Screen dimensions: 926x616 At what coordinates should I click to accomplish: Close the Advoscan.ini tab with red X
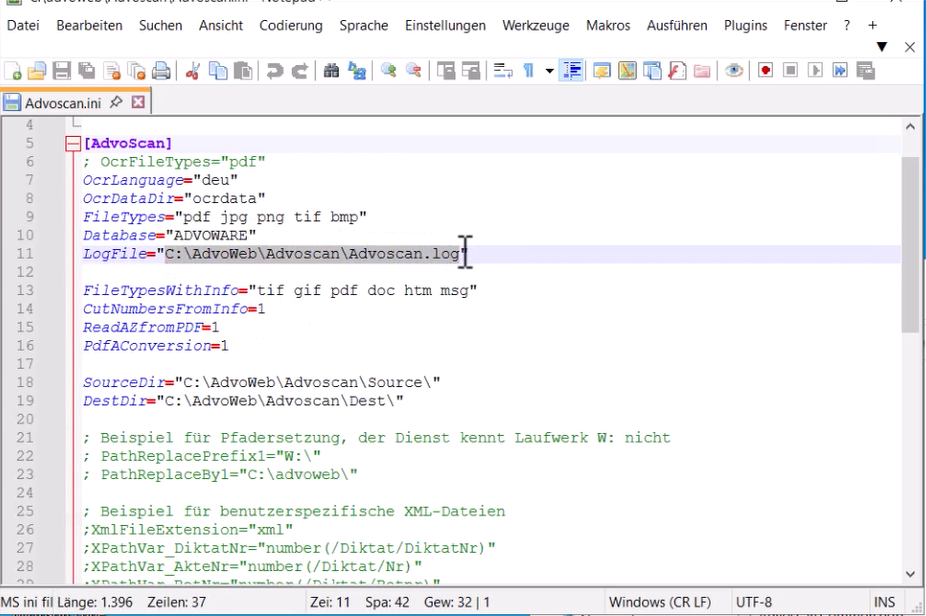tap(138, 102)
